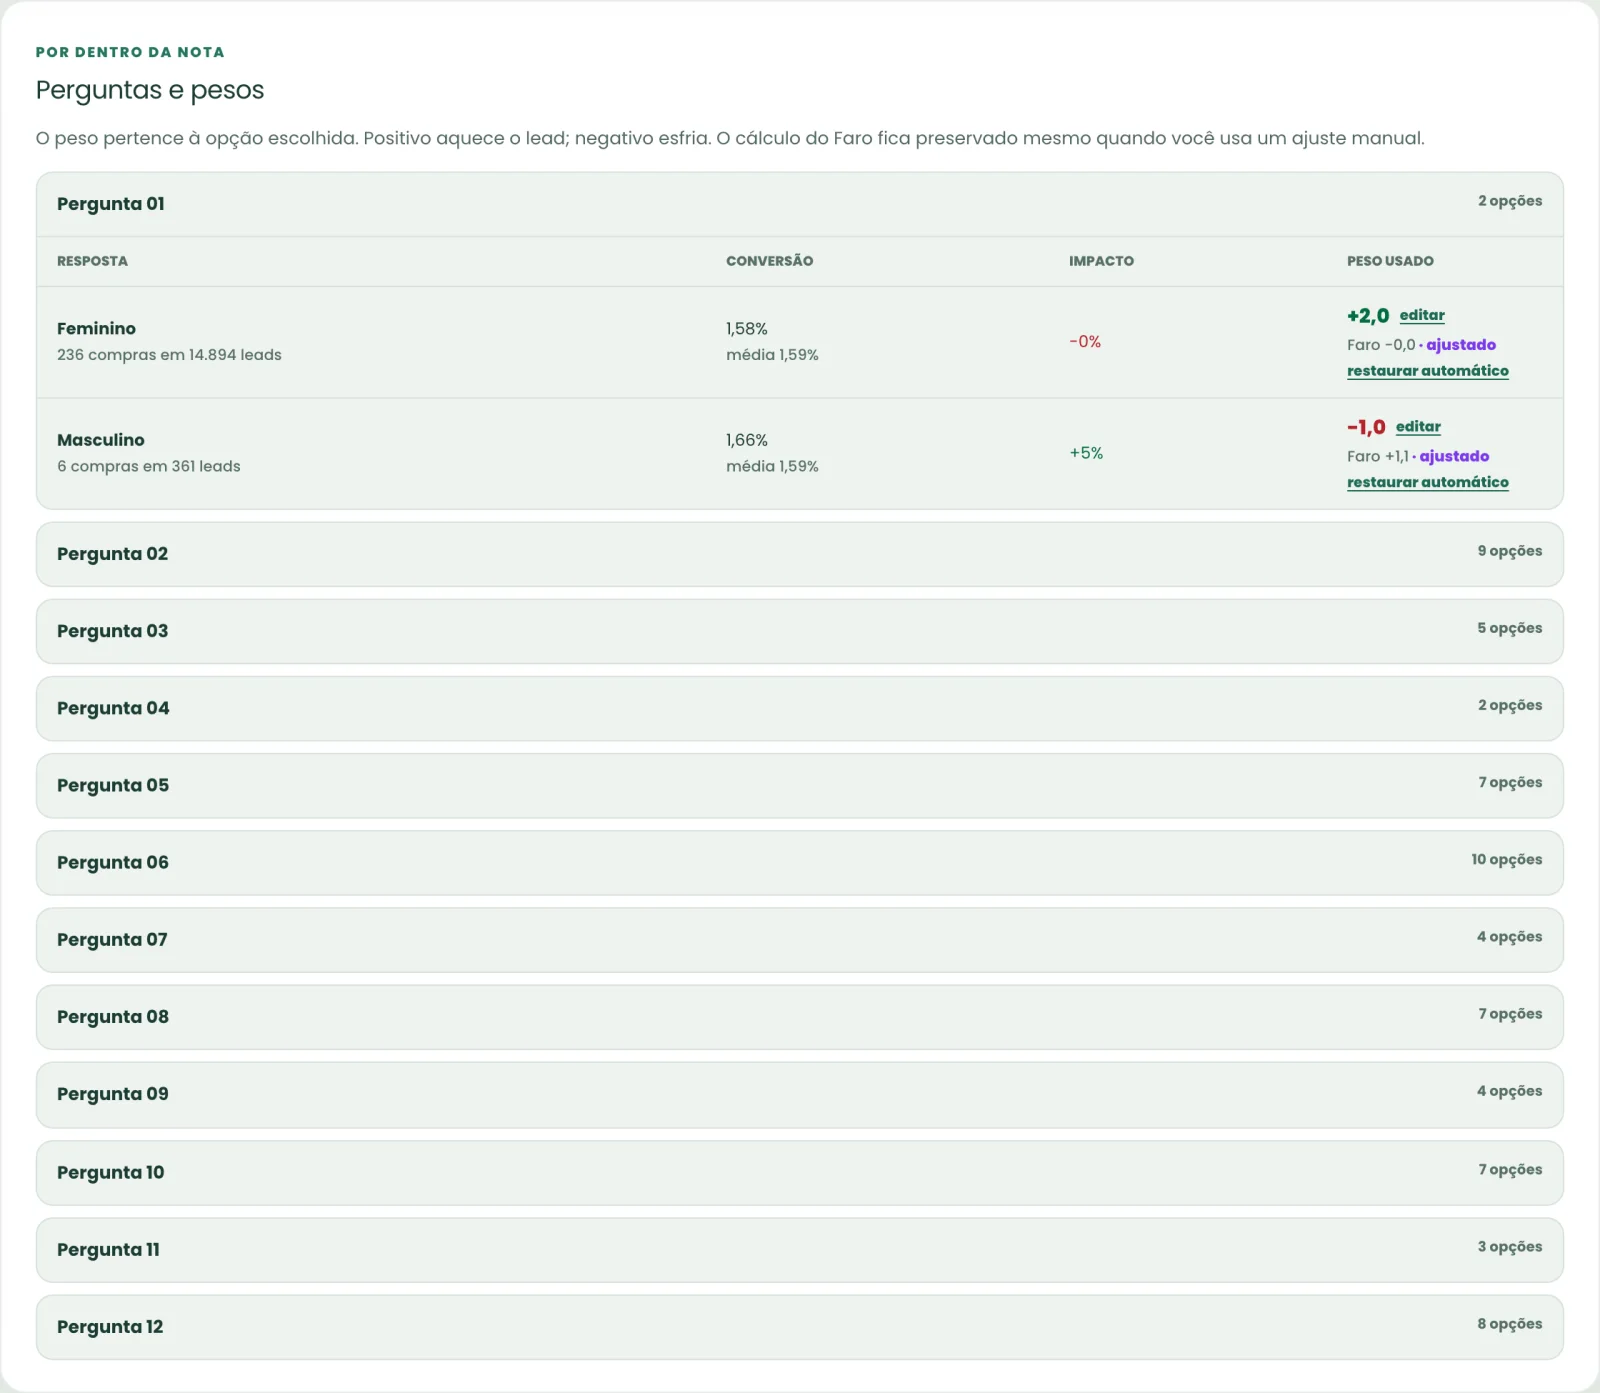Click the -0% impact value
The image size is (1600, 1393).
pos(1085,342)
